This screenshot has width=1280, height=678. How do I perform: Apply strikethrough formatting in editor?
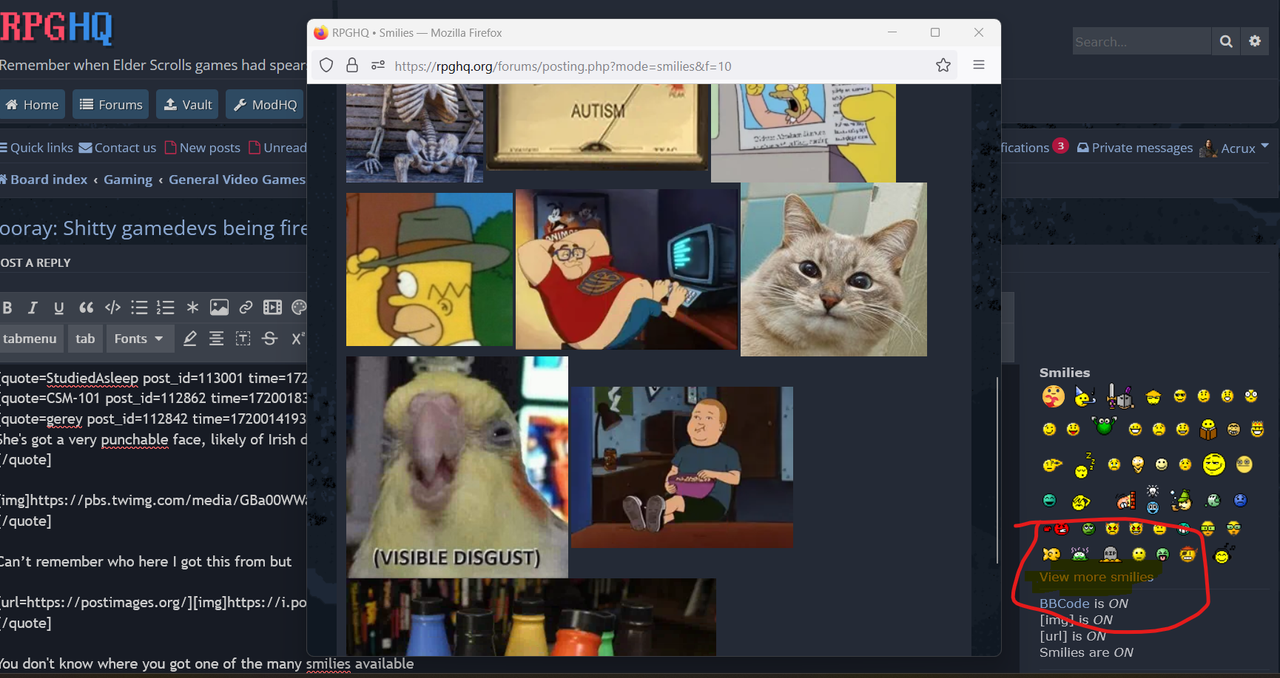pos(269,339)
